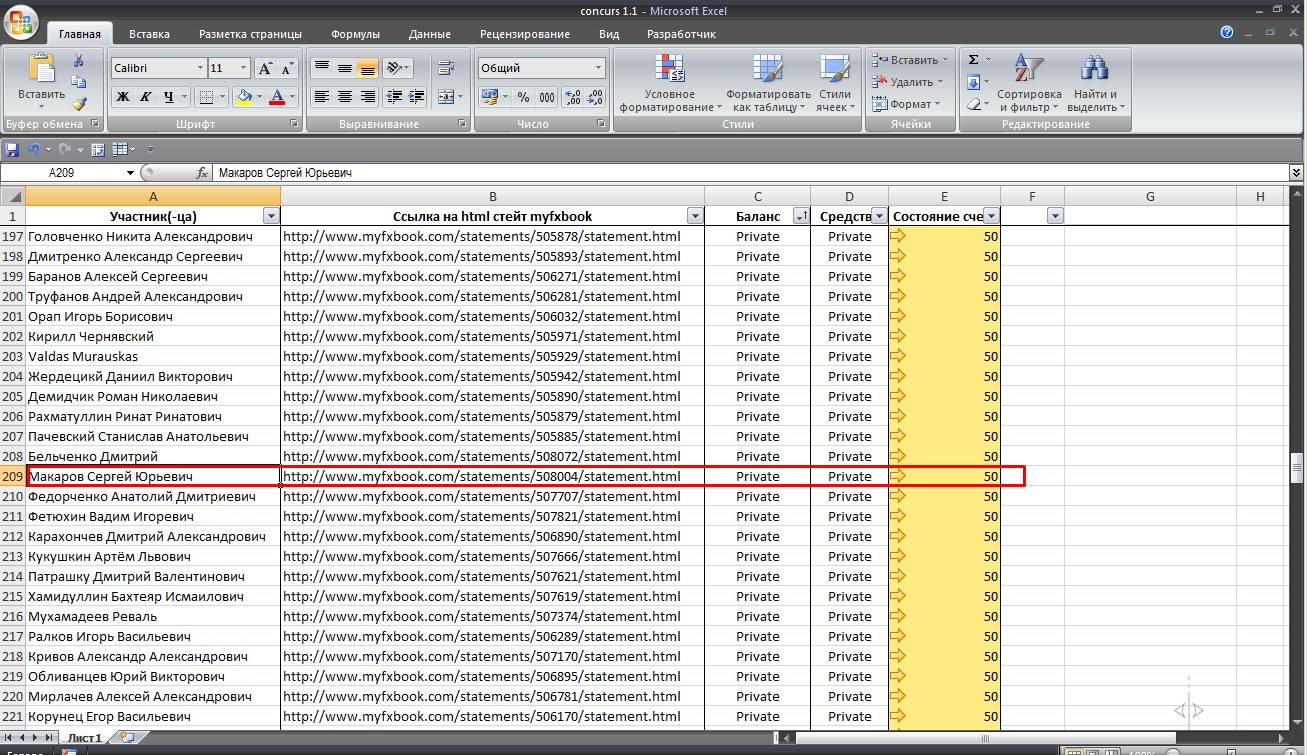Expand the formula bar chevron

[x=1297, y=173]
